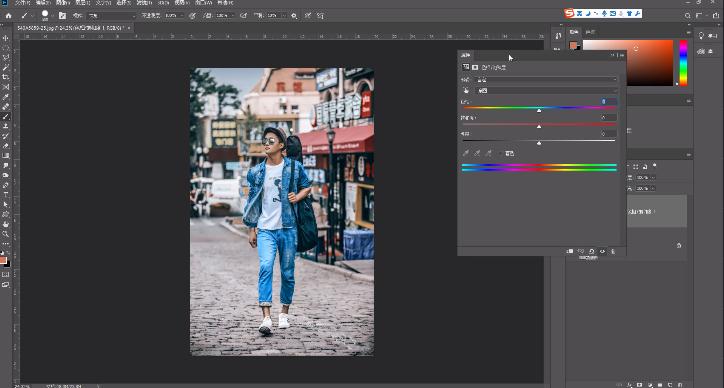Toggle adjustment layer visibility eye in Properties
Image resolution: width=724 pixels, height=388 pixels.
(602, 251)
